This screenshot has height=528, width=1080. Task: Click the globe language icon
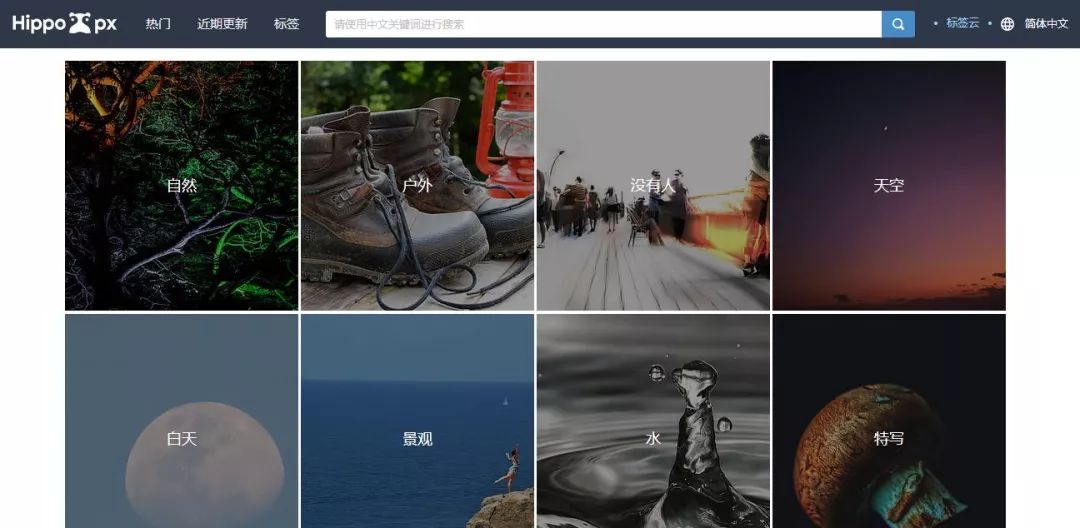pyautogui.click(x=1007, y=24)
